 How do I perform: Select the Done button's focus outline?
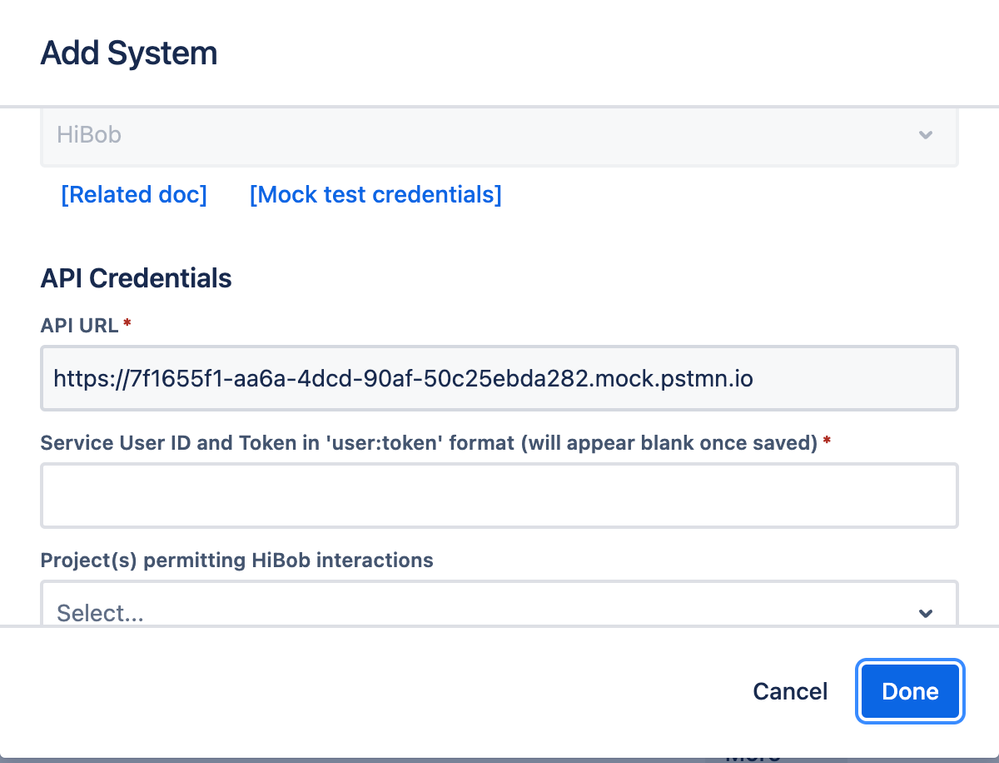click(909, 691)
